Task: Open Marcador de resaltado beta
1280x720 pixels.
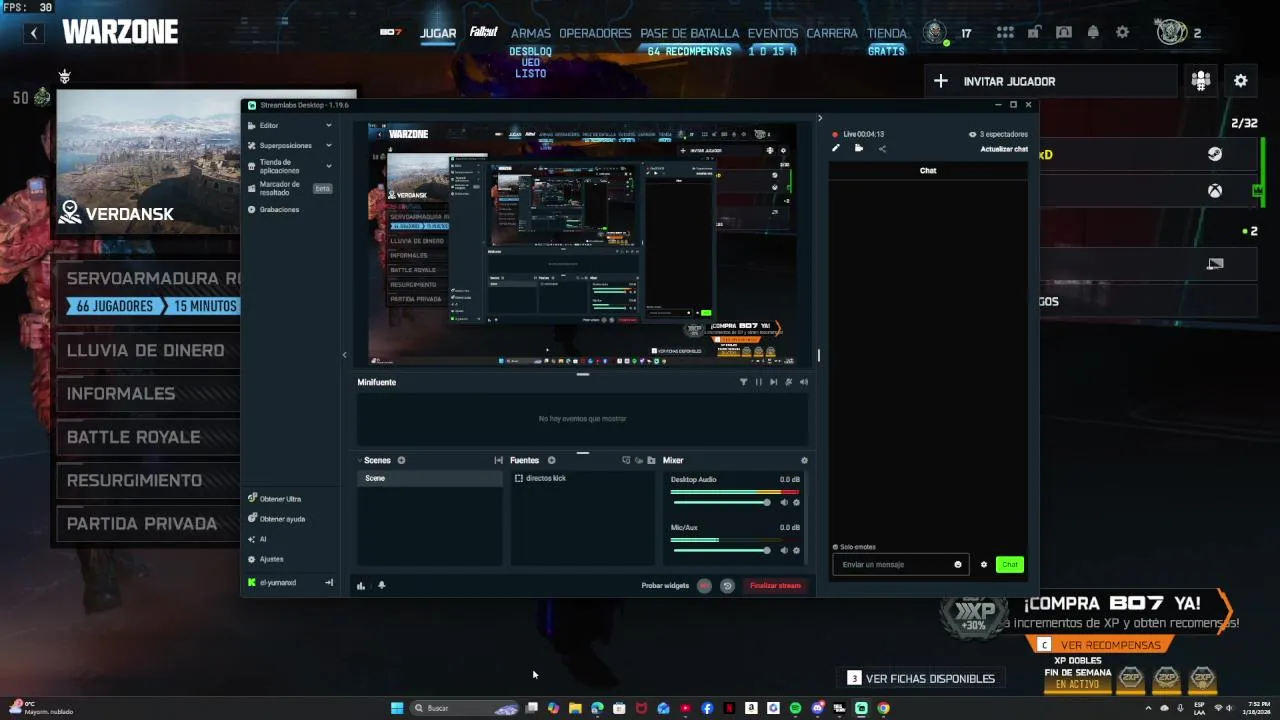Action: click(290, 188)
